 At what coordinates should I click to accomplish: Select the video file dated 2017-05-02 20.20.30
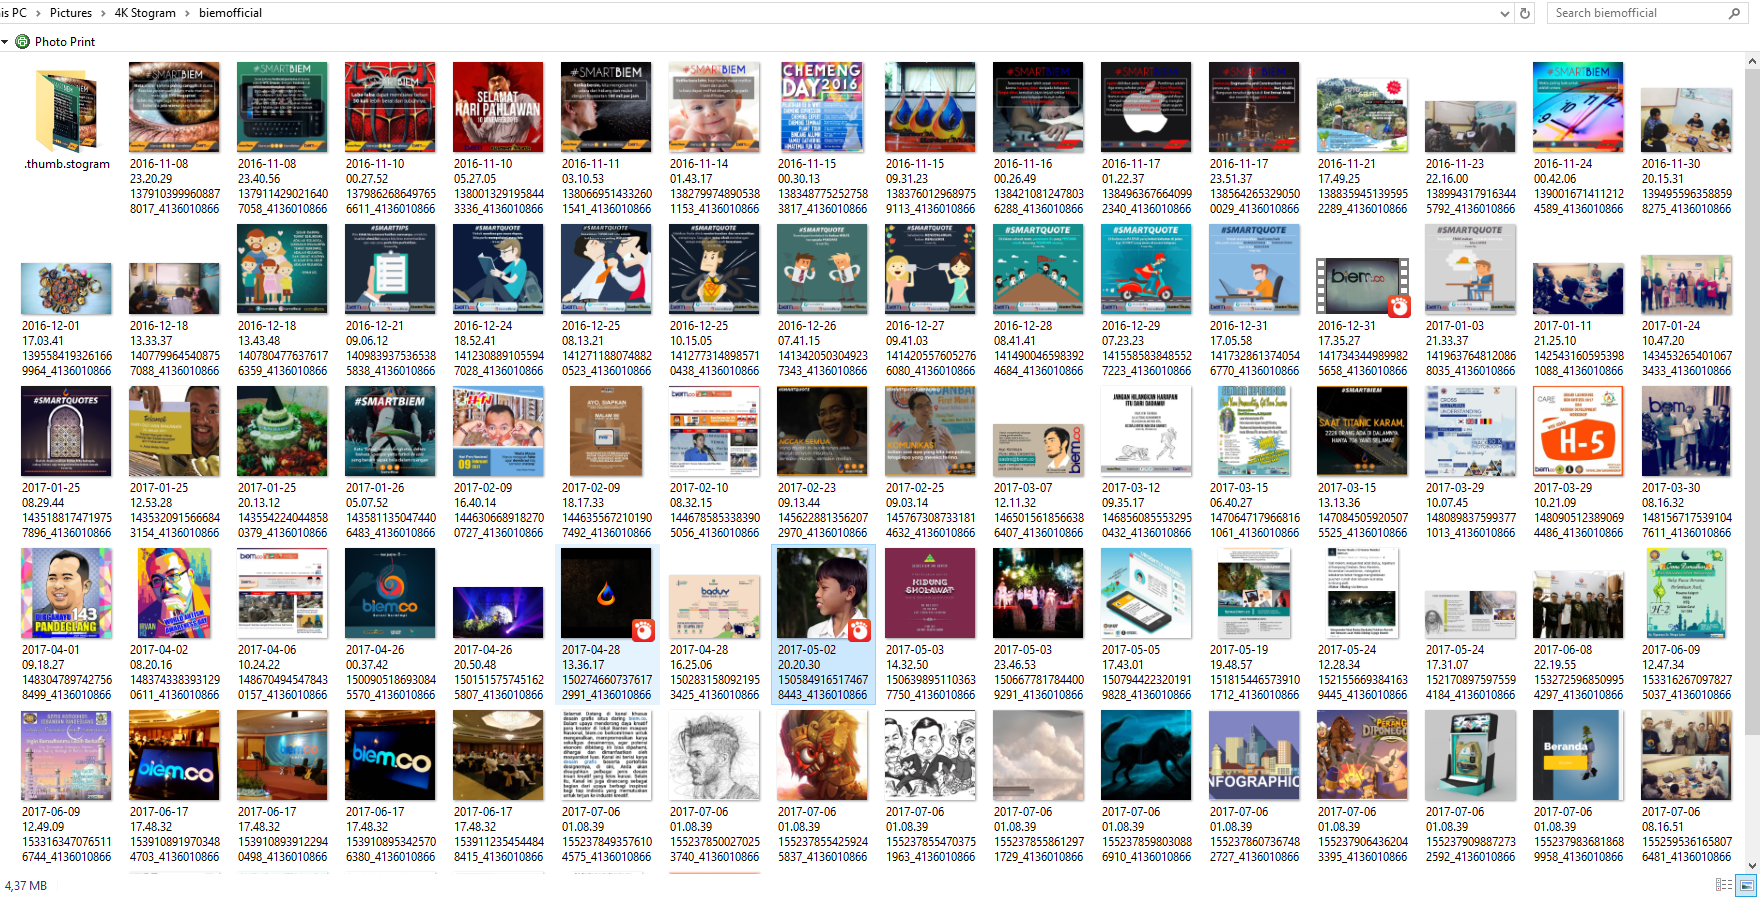tap(822, 593)
